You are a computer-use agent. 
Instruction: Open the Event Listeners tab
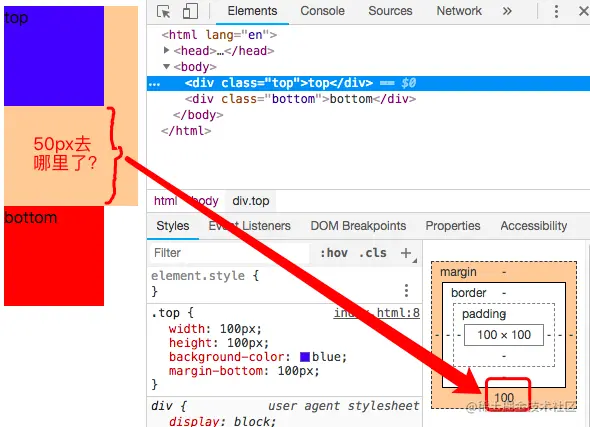click(249, 226)
